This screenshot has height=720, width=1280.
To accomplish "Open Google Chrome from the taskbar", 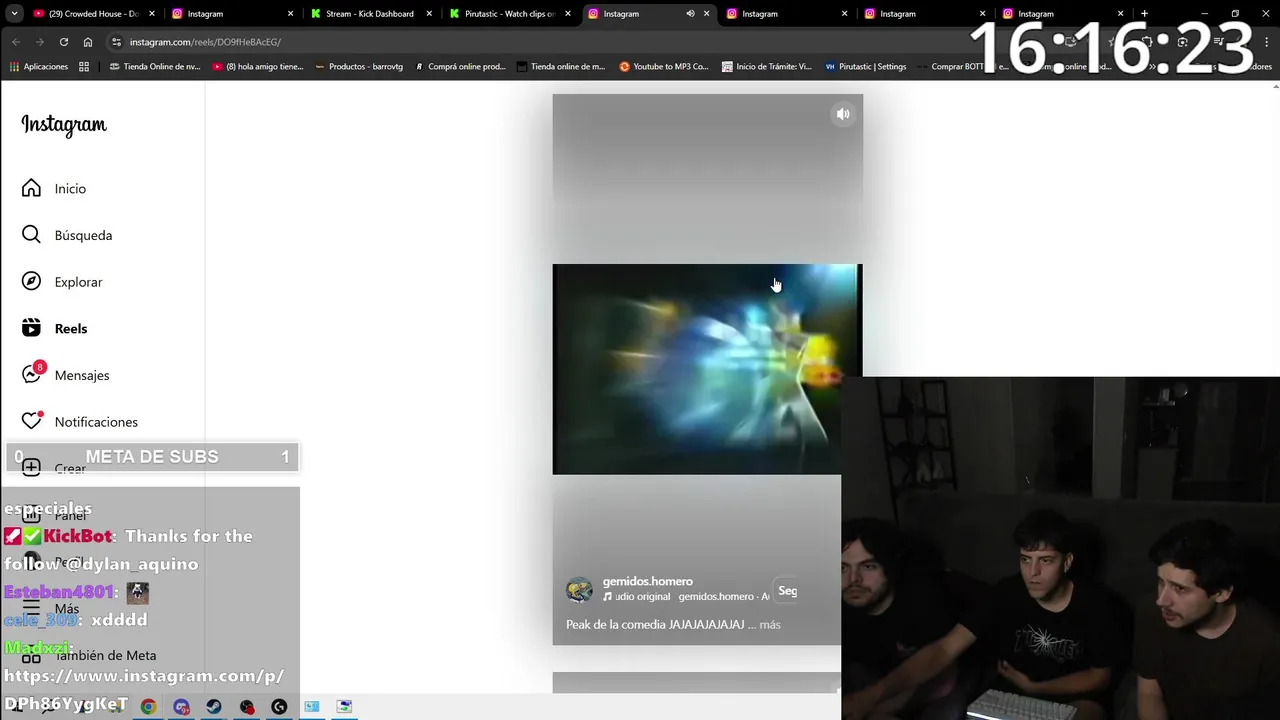I will point(148,707).
